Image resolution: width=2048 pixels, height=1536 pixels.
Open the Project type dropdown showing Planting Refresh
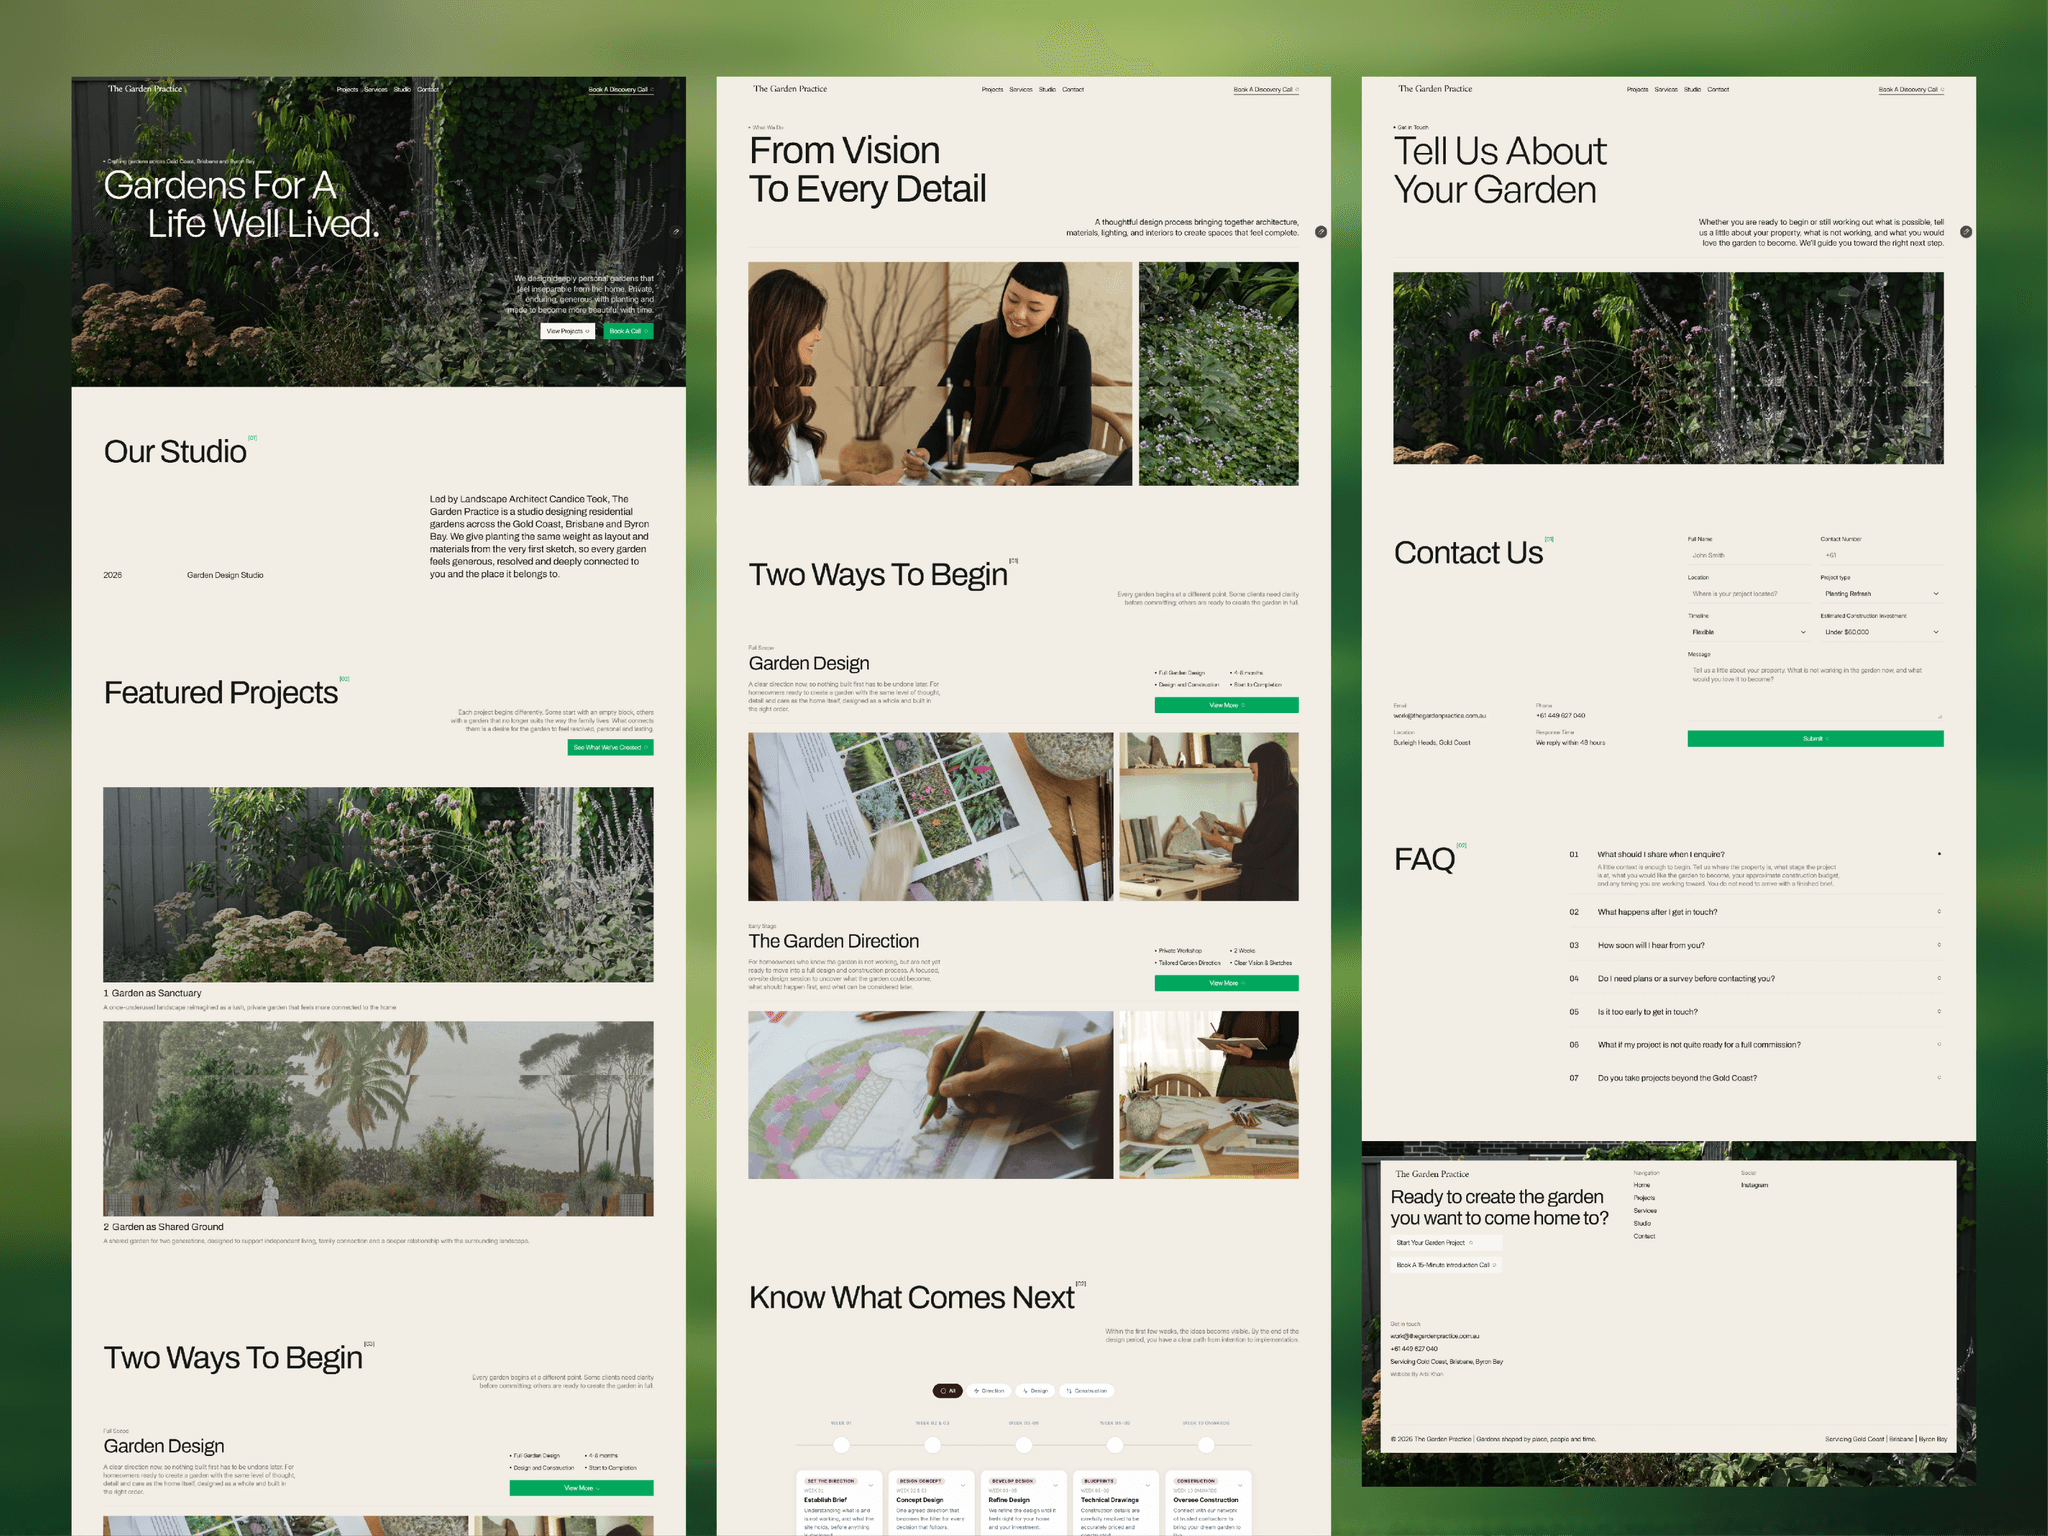[x=1881, y=594]
